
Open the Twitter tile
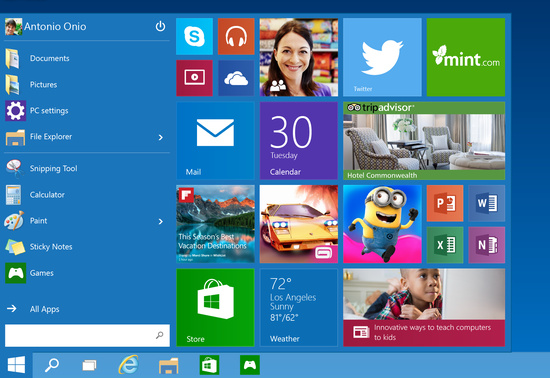(382, 57)
